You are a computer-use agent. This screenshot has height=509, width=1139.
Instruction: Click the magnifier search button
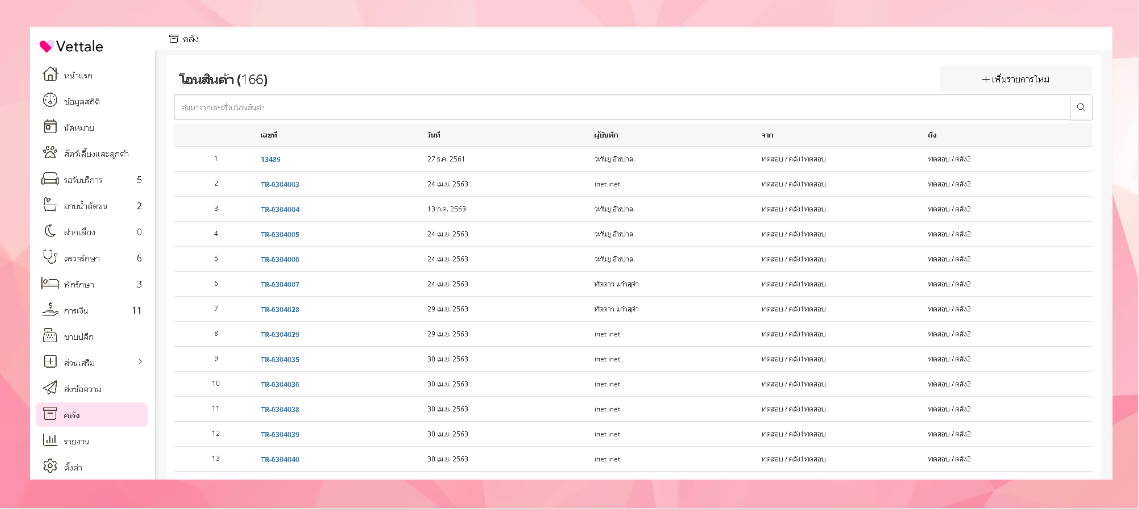(1080, 107)
